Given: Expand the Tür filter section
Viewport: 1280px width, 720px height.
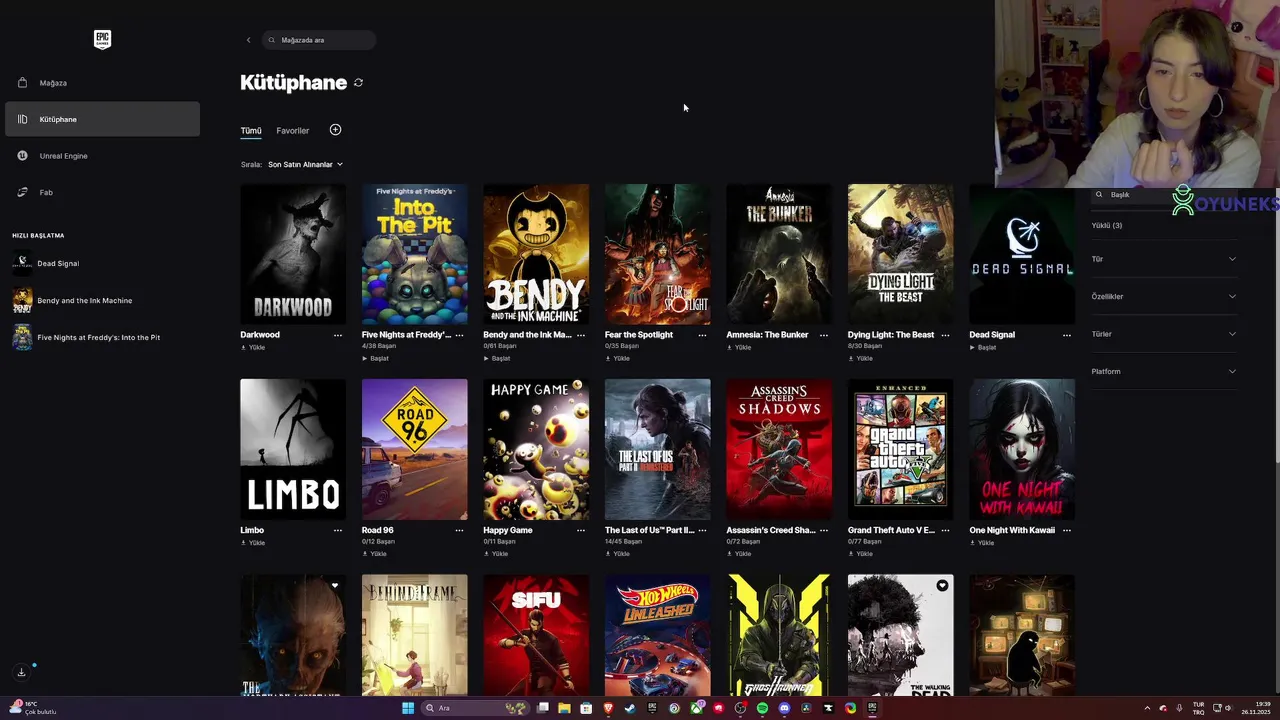Looking at the screenshot, I should click(x=1164, y=259).
